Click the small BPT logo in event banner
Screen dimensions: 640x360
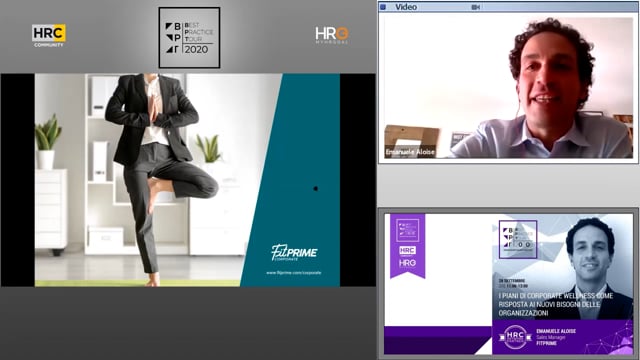click(518, 239)
